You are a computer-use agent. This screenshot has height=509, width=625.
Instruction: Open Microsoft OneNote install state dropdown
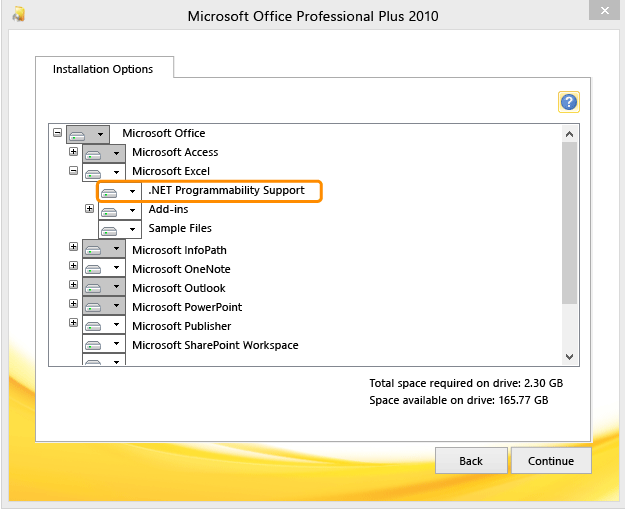[104, 268]
